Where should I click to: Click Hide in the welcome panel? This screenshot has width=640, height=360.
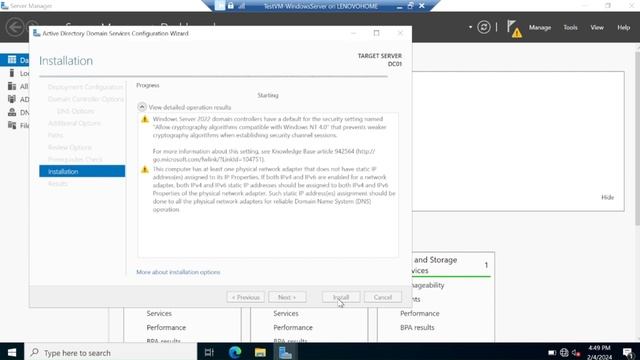[607, 197]
